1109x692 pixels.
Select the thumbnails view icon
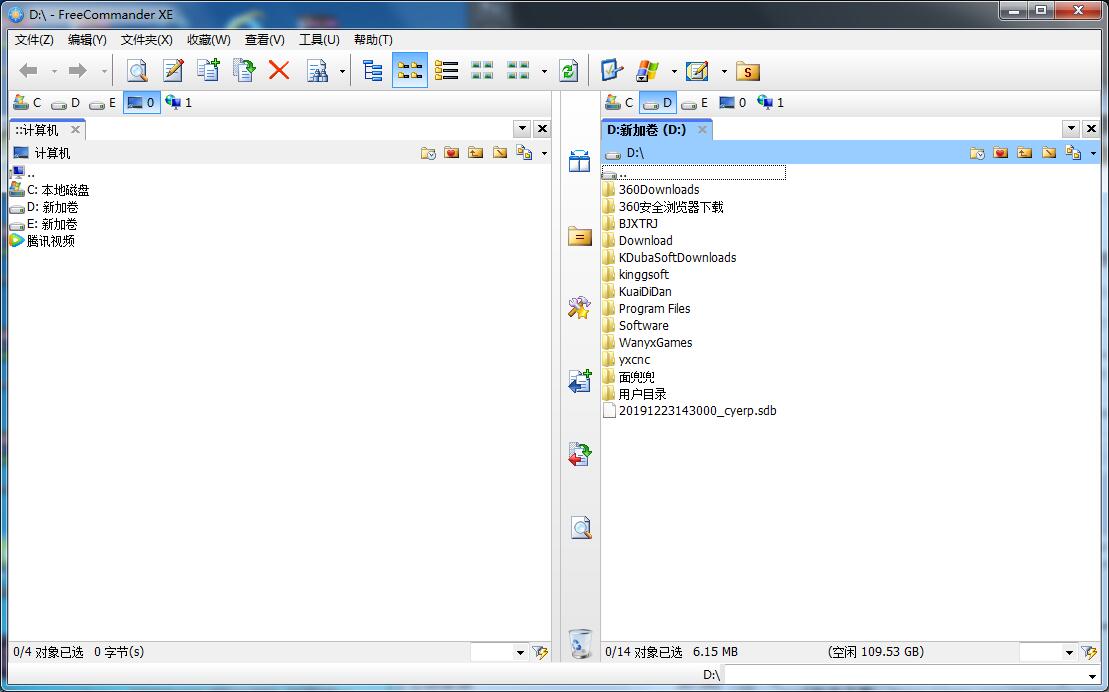point(518,71)
